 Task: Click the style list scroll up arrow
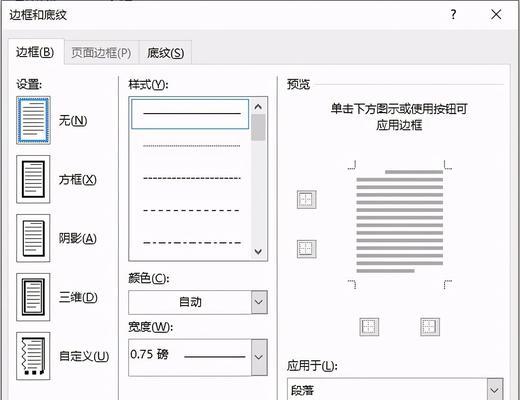[x=258, y=107]
